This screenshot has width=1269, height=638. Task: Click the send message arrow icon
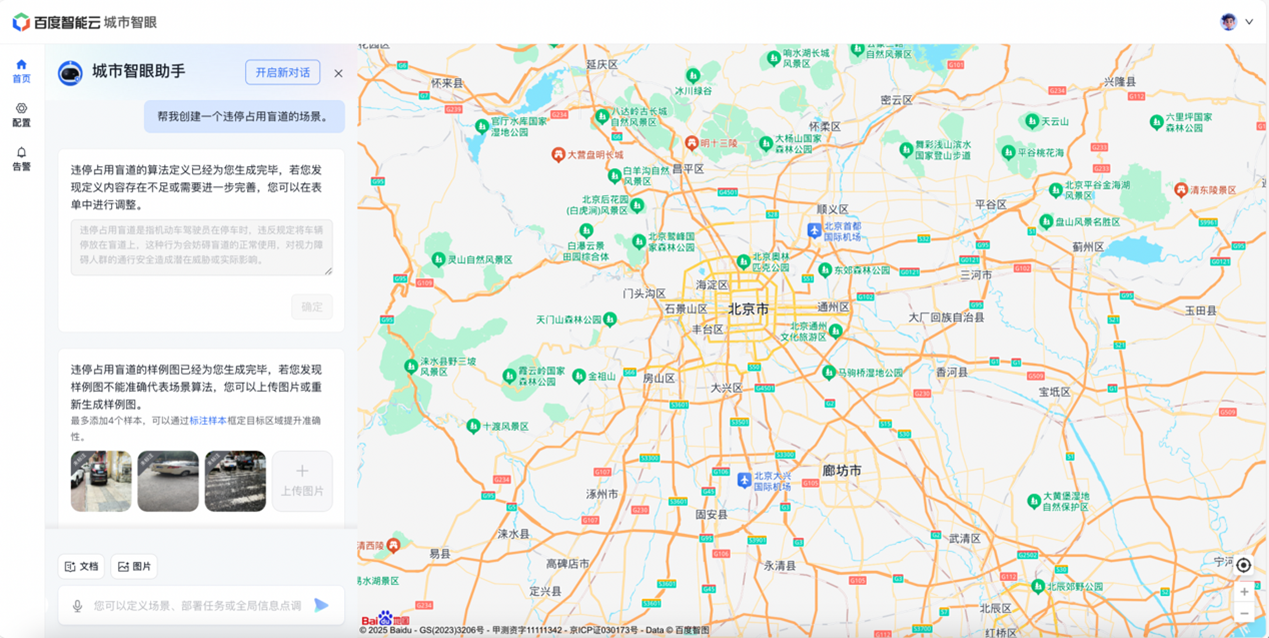[x=321, y=605]
